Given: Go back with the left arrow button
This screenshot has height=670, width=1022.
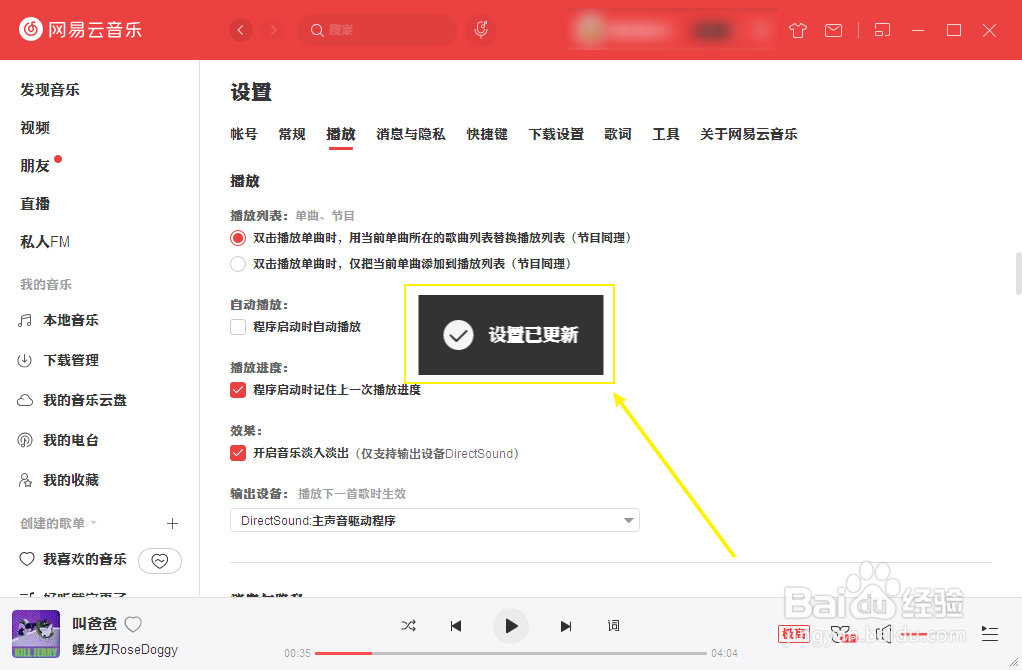Looking at the screenshot, I should (x=241, y=30).
